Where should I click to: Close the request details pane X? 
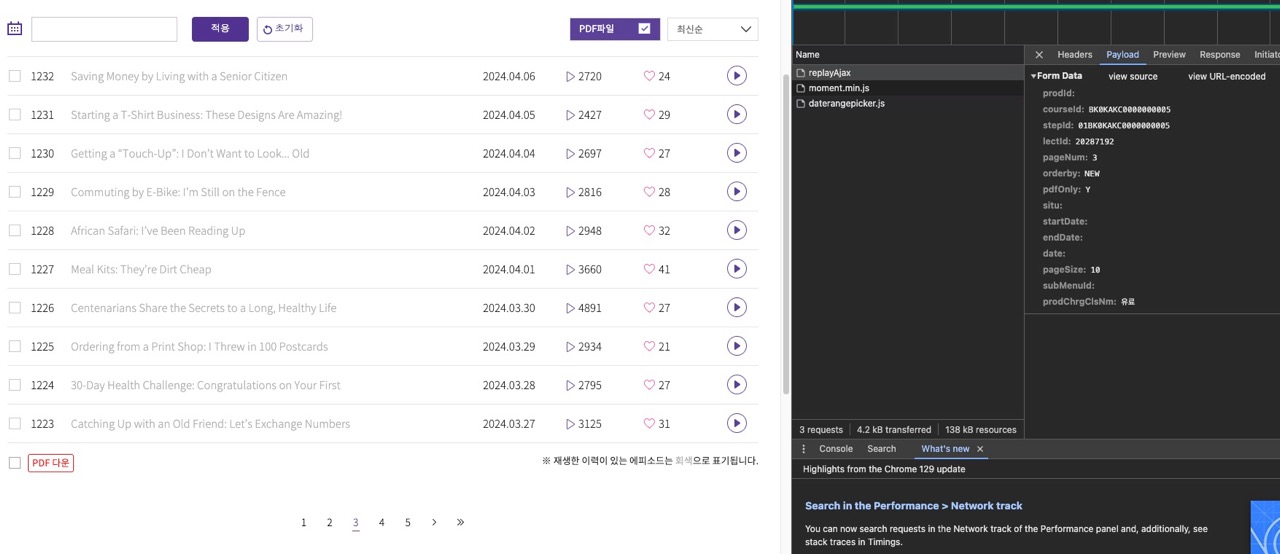coord(1039,55)
